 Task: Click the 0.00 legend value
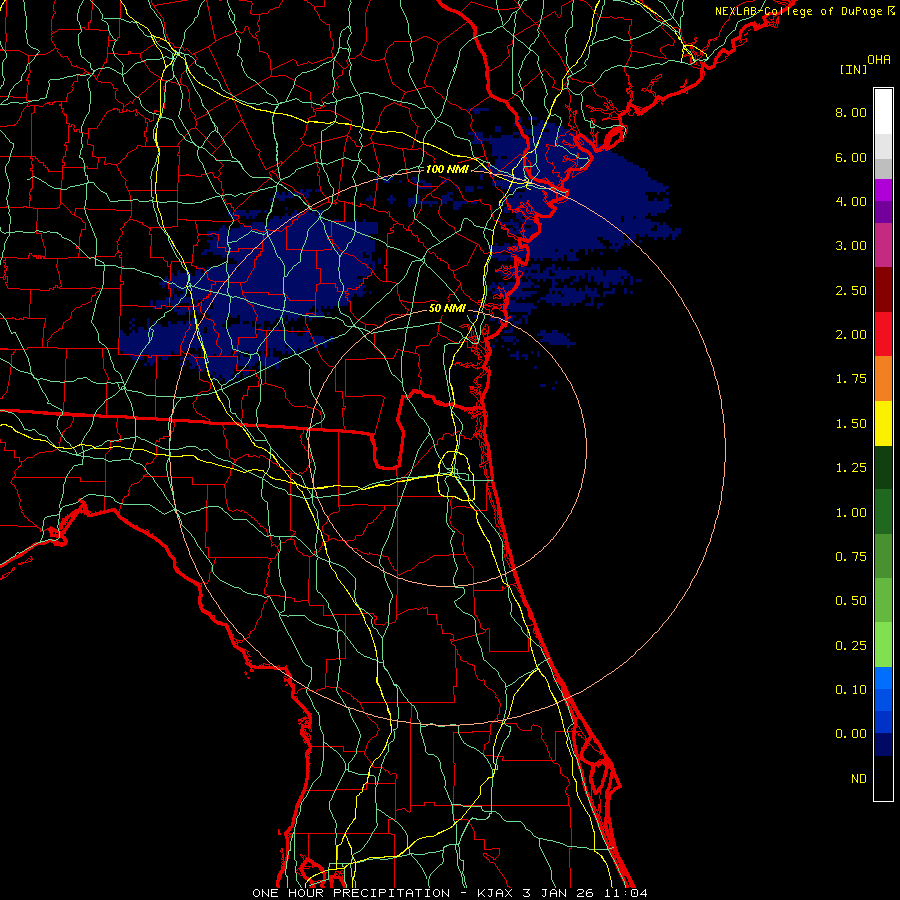pos(851,734)
